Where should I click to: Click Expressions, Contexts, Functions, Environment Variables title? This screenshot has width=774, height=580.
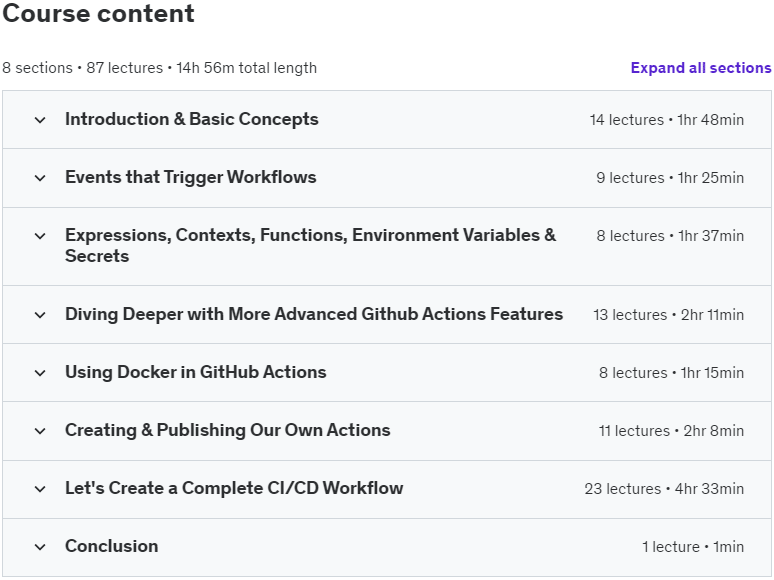coord(310,245)
